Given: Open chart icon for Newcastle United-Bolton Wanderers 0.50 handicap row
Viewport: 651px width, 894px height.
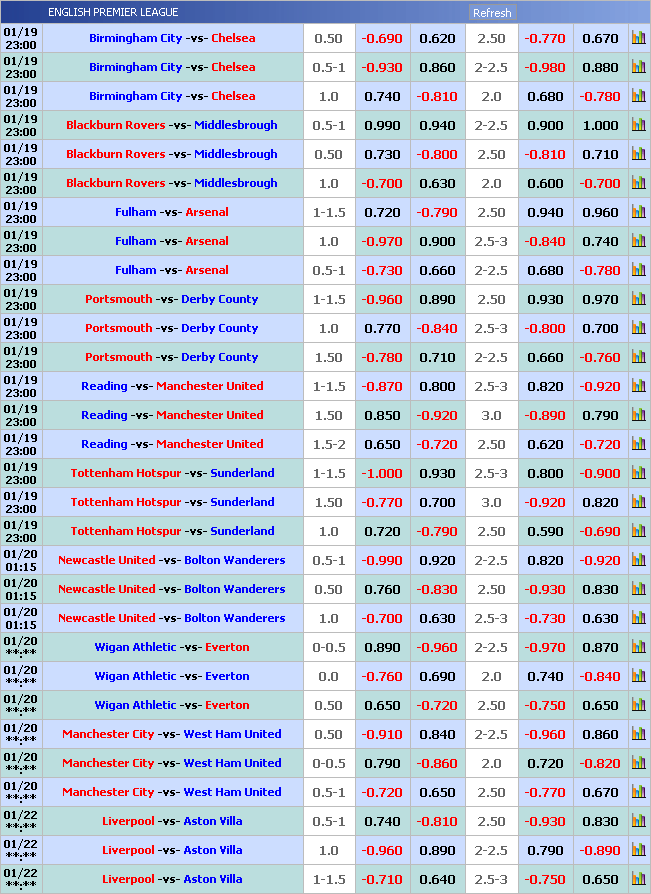Looking at the screenshot, I should 638,590.
